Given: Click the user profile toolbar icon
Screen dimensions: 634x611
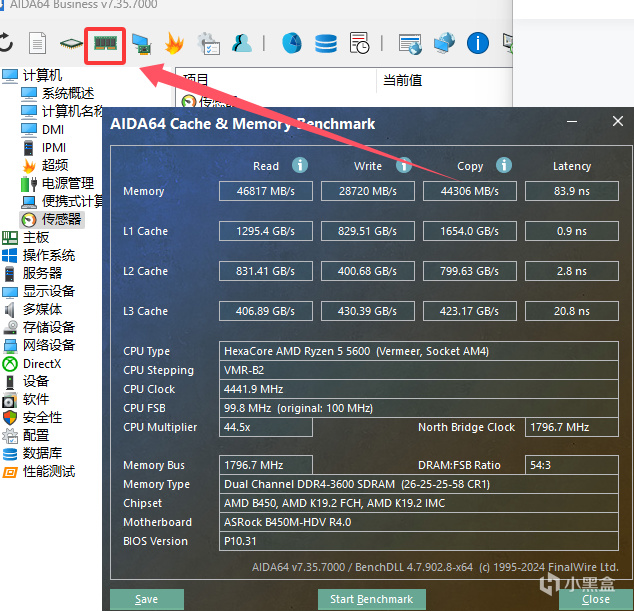Looking at the screenshot, I should click(242, 43).
